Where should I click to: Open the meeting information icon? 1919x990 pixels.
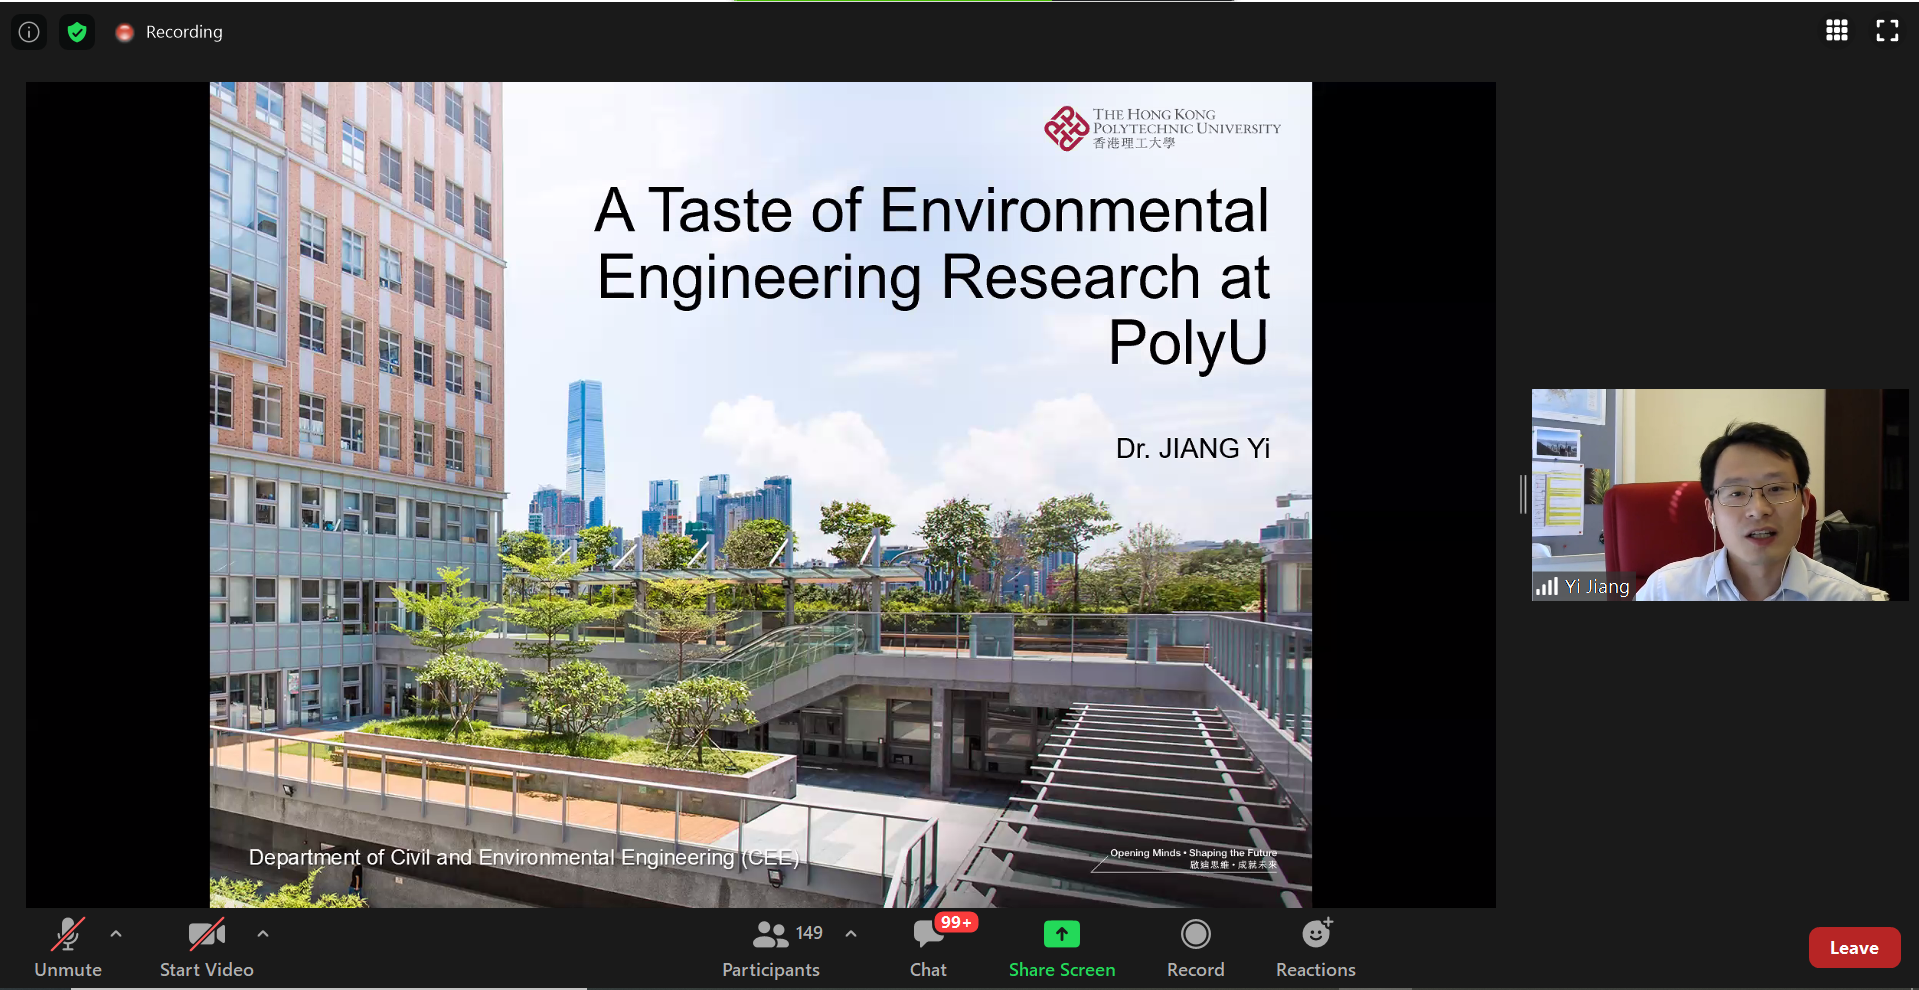tap(29, 32)
